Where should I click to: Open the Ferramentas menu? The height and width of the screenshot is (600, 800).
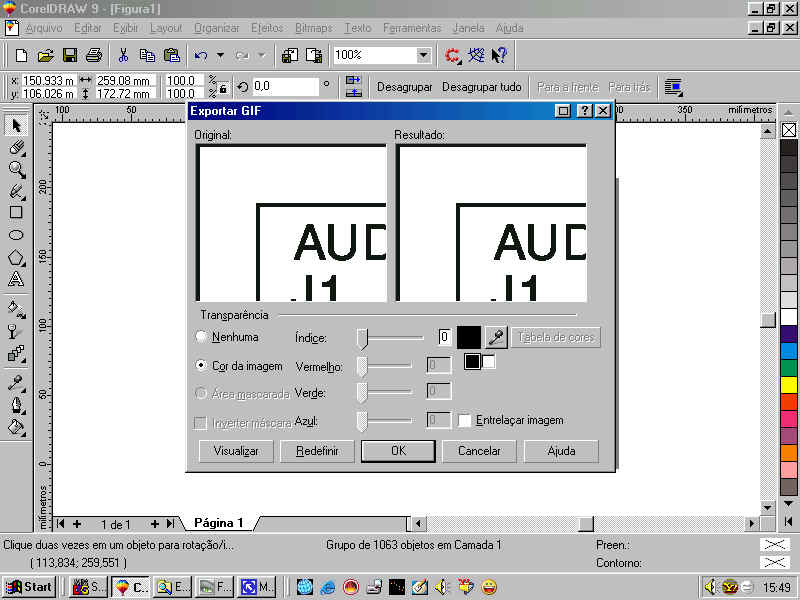[412, 28]
